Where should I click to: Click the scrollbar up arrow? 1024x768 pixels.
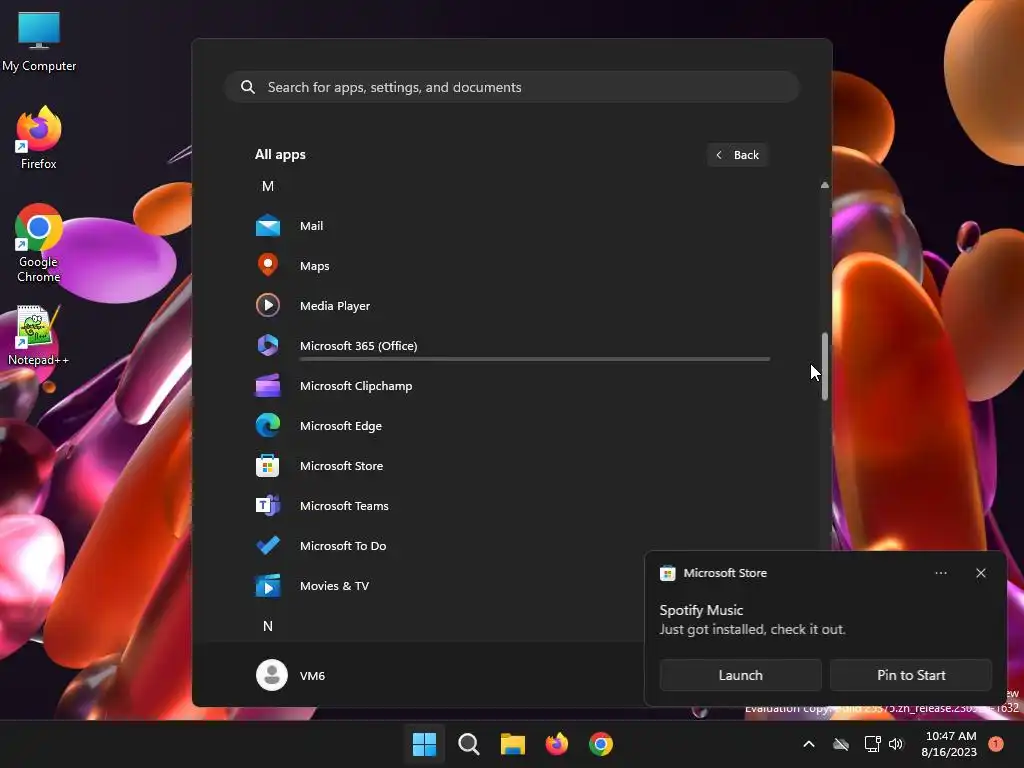tap(825, 185)
